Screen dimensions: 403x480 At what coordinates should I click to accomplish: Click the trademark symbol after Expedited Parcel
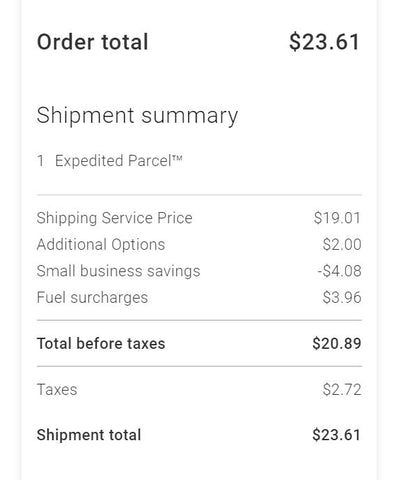pos(177,158)
